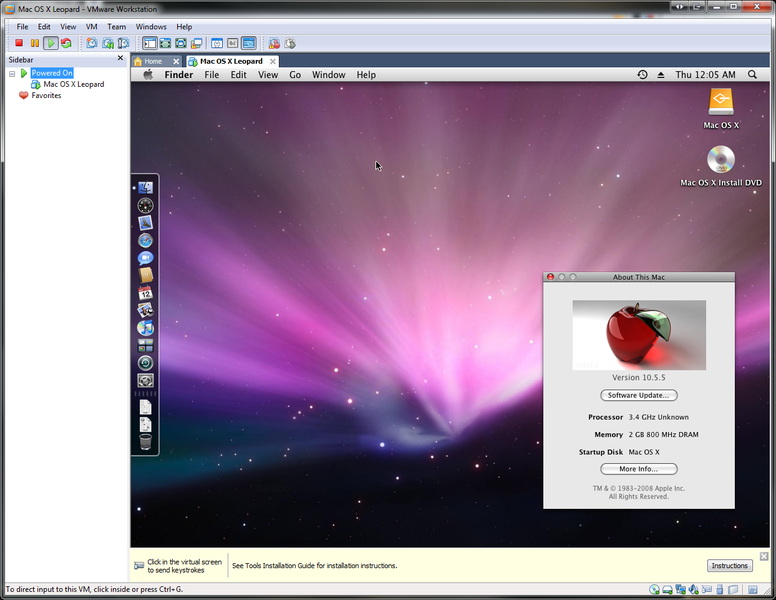
Task: Click the red Power Off toolbar button
Action: (x=19, y=43)
